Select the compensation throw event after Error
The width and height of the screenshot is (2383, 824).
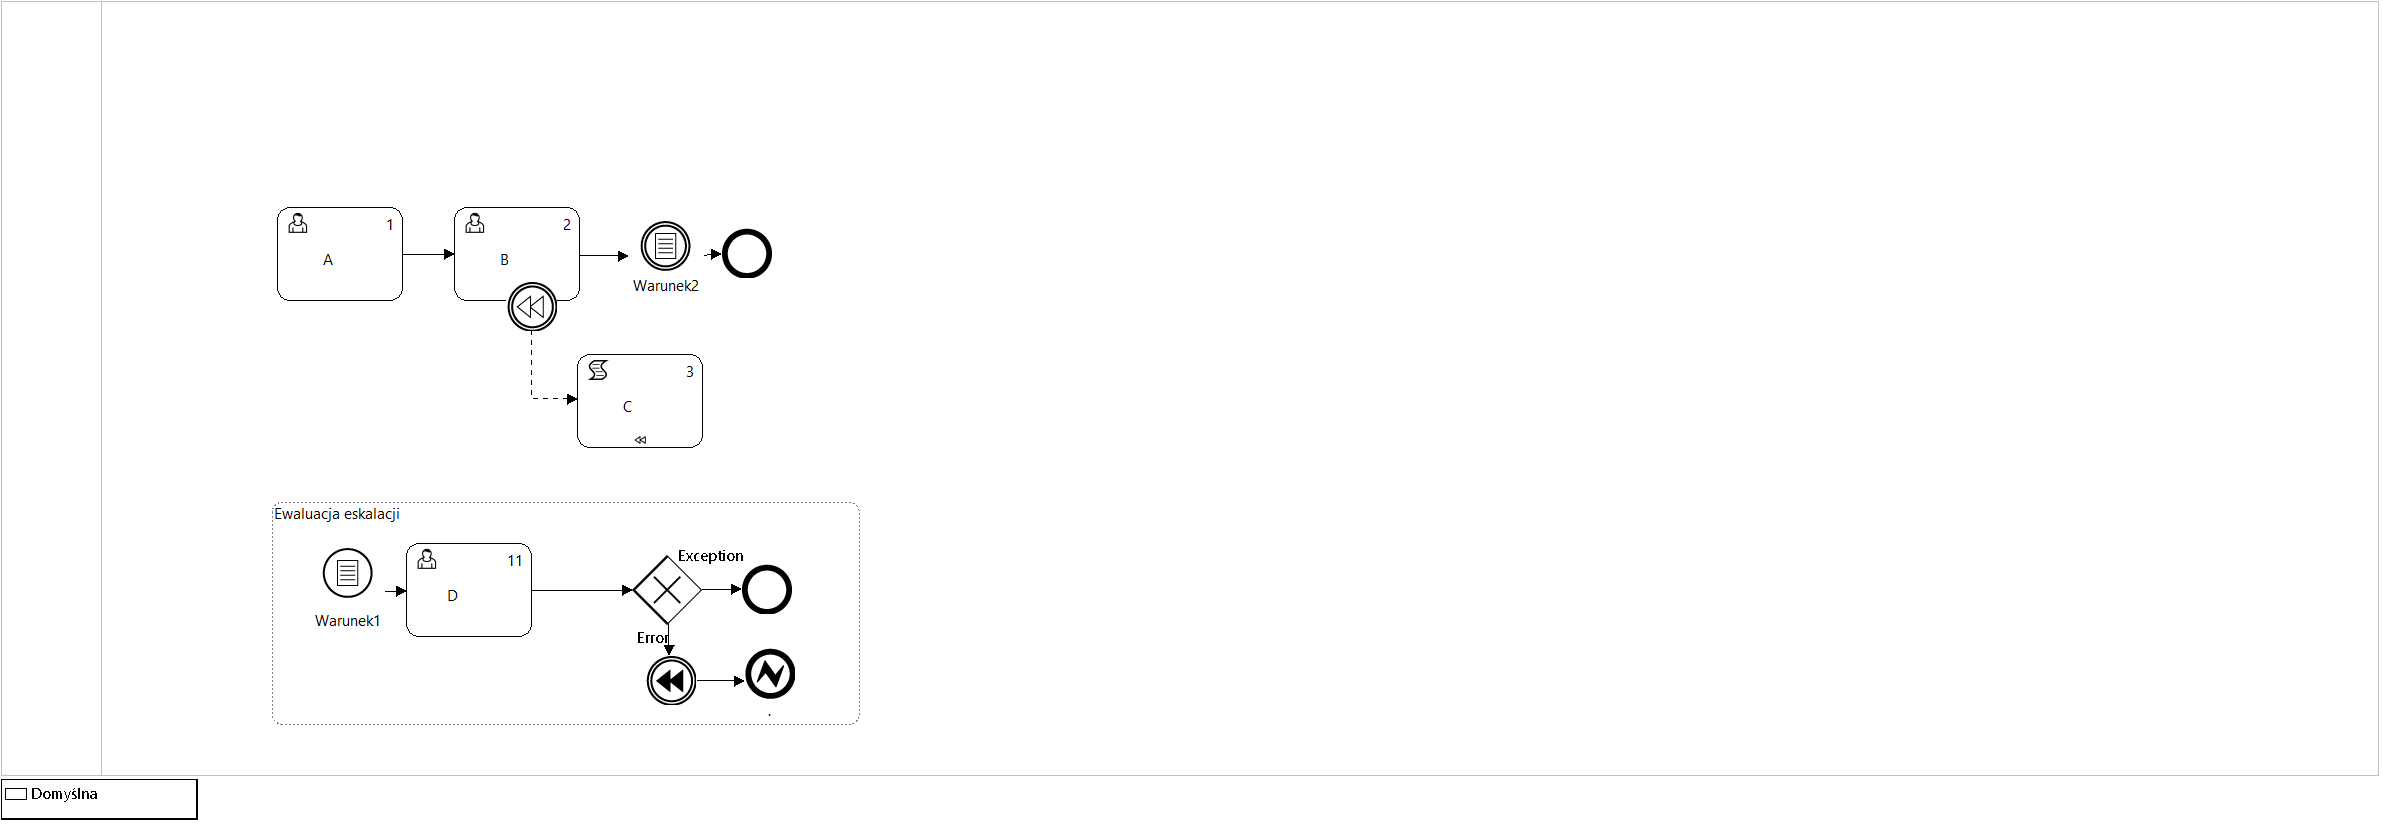tap(671, 681)
